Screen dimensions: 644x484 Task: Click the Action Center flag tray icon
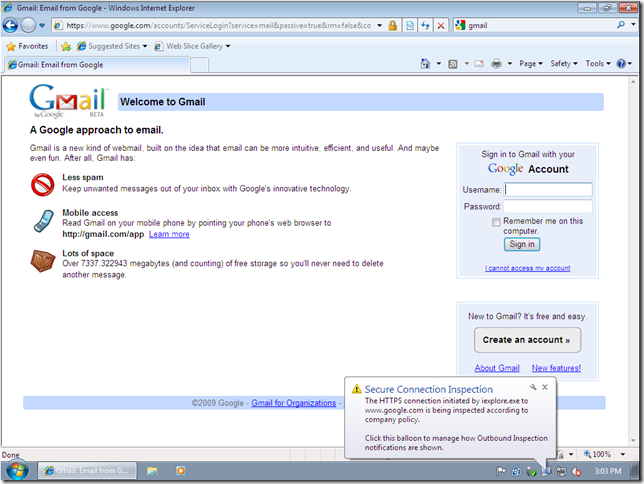pyautogui.click(x=501, y=471)
